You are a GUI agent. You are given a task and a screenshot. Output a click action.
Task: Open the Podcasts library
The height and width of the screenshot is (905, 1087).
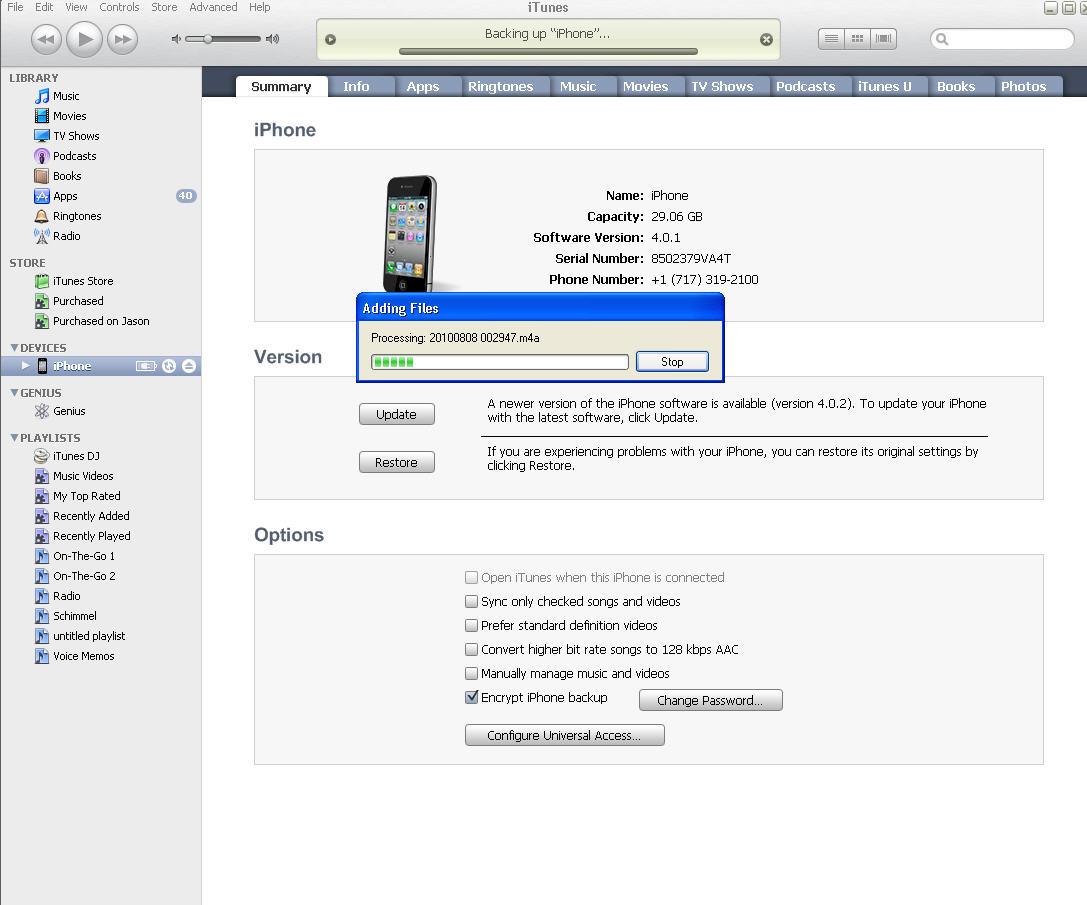(74, 156)
